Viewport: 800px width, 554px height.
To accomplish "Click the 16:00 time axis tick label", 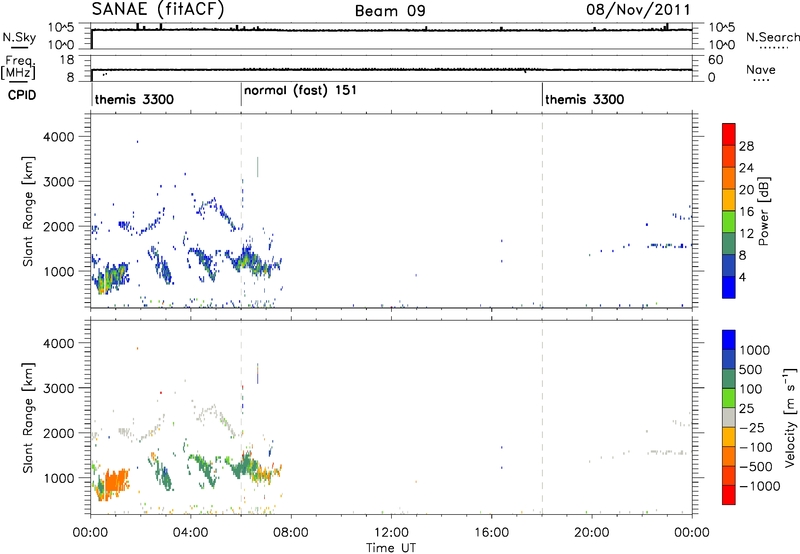I will 491,533.
